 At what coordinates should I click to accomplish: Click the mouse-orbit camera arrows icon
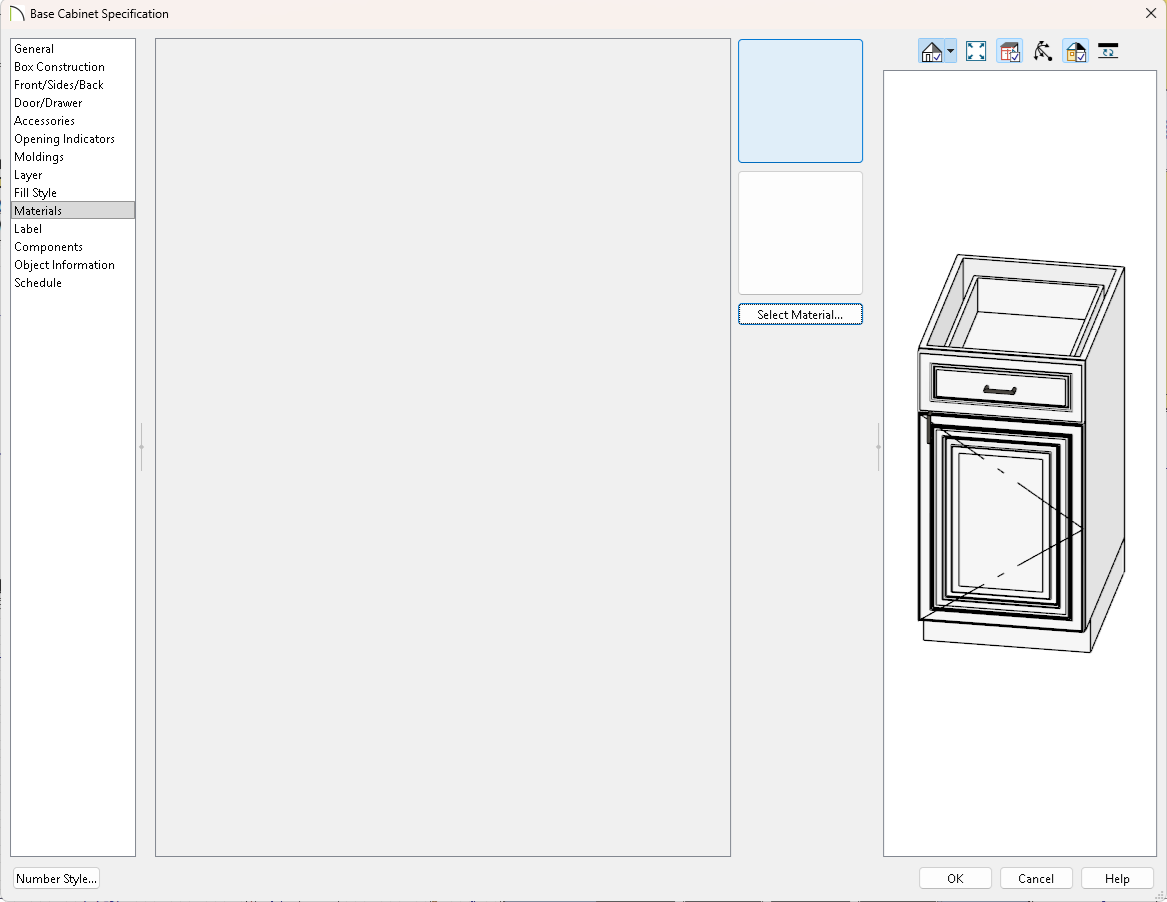[x=1043, y=52]
